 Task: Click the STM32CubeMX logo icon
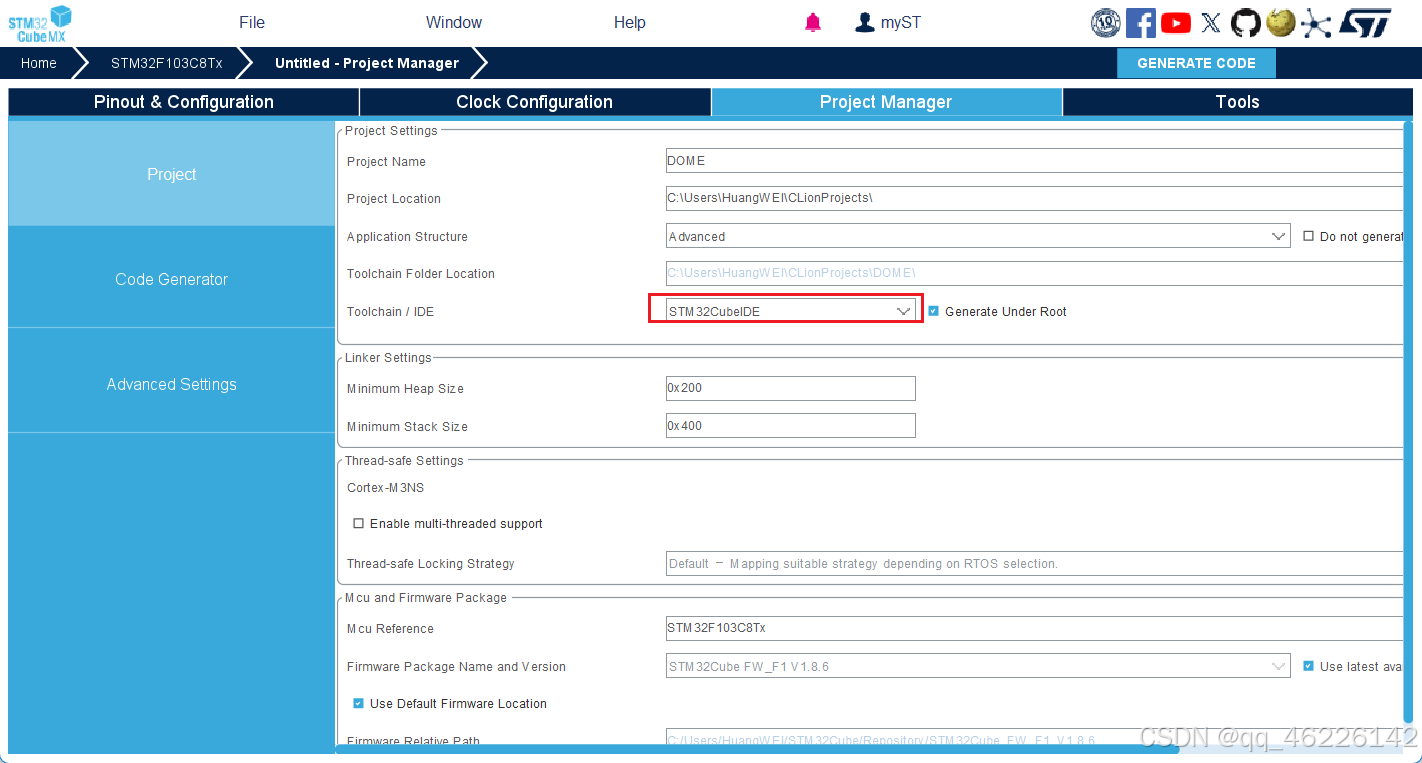41,23
